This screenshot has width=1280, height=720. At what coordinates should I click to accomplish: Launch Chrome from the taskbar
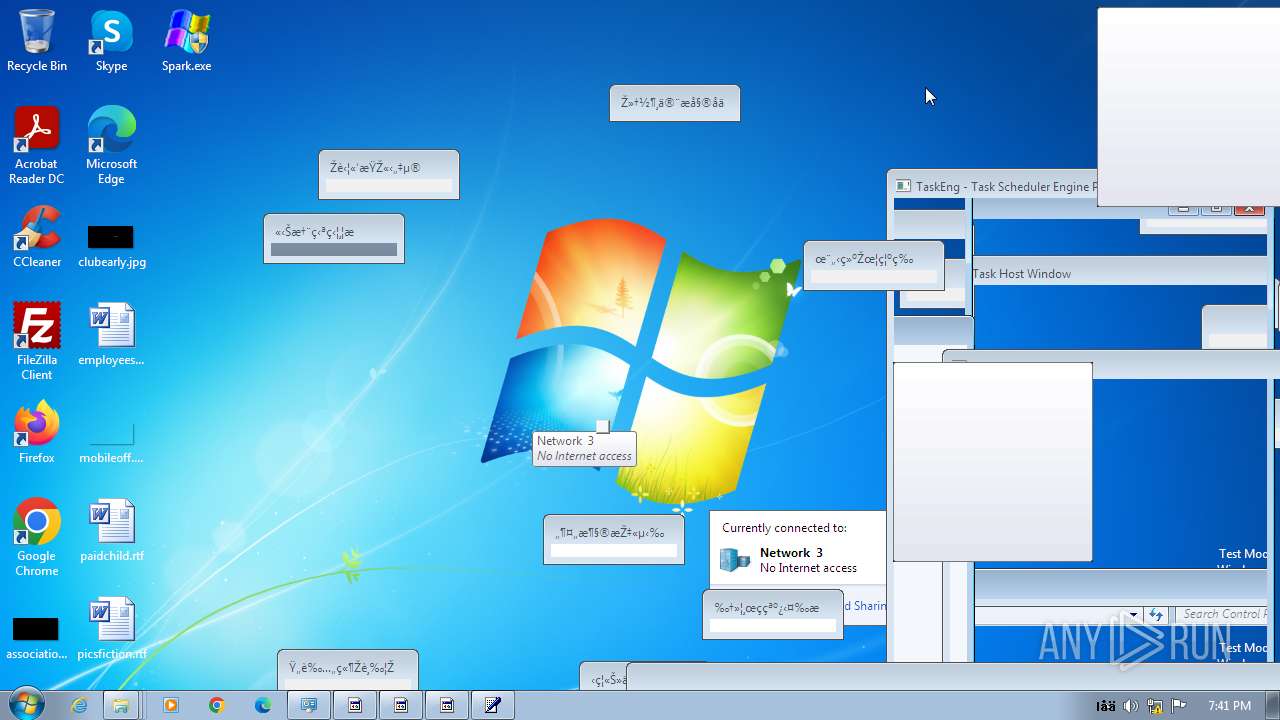click(216, 705)
